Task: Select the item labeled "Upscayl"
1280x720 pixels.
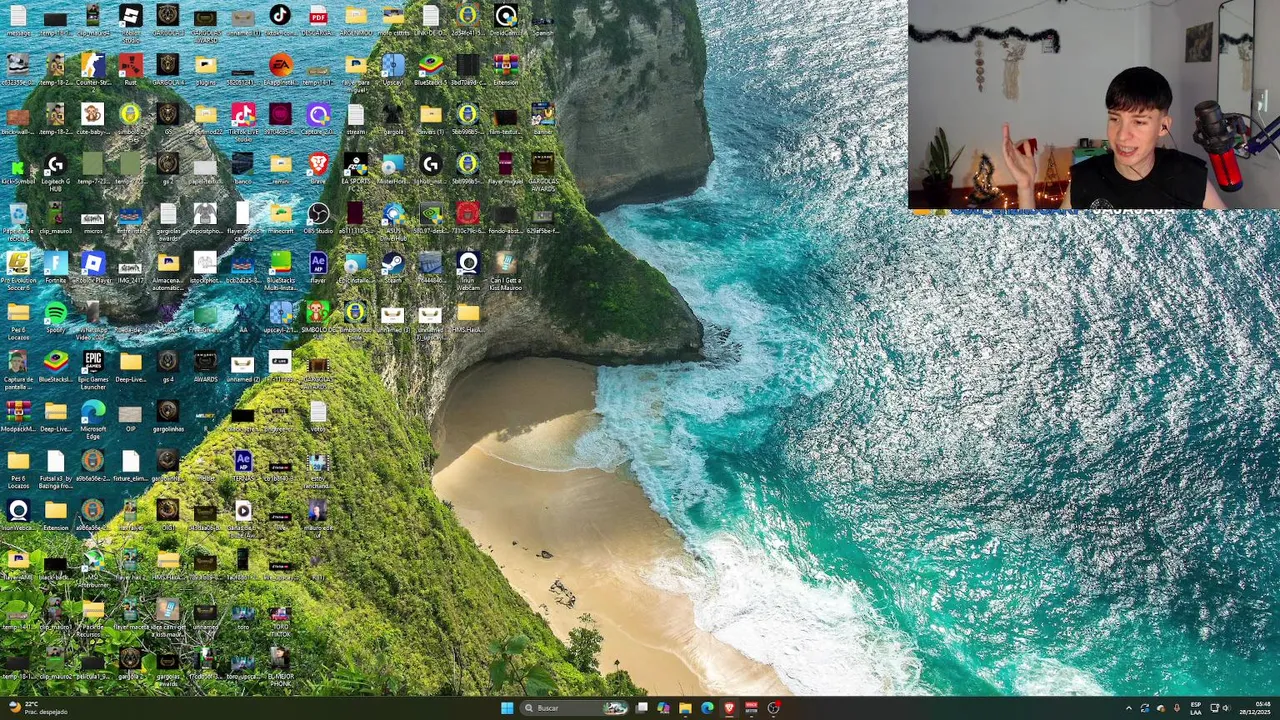Action: click(393, 69)
